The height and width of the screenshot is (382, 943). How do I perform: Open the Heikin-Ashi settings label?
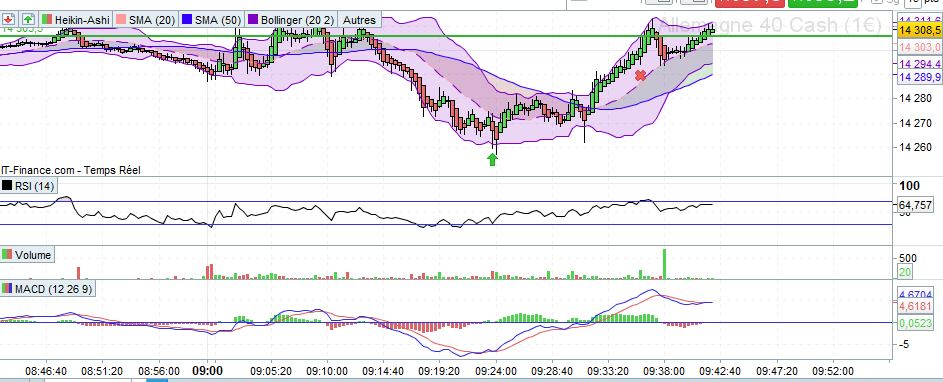82,20
